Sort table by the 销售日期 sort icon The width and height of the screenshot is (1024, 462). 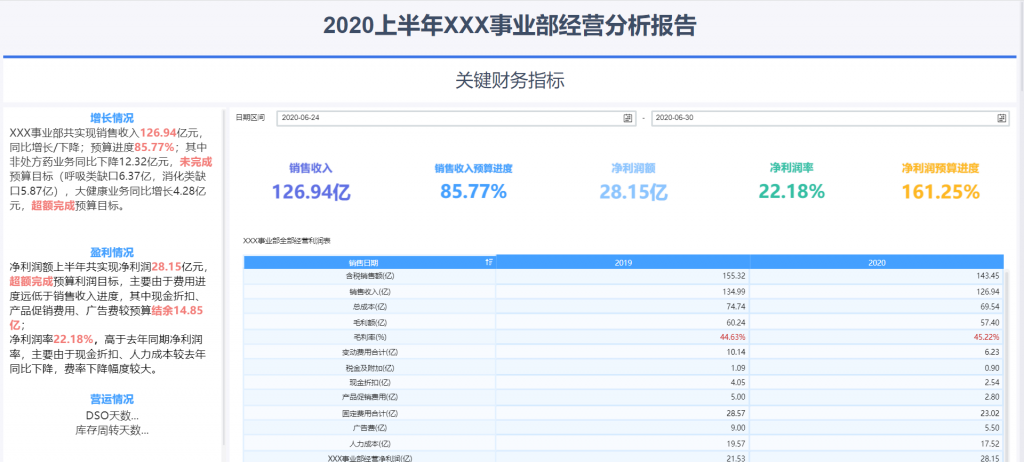click(489, 263)
